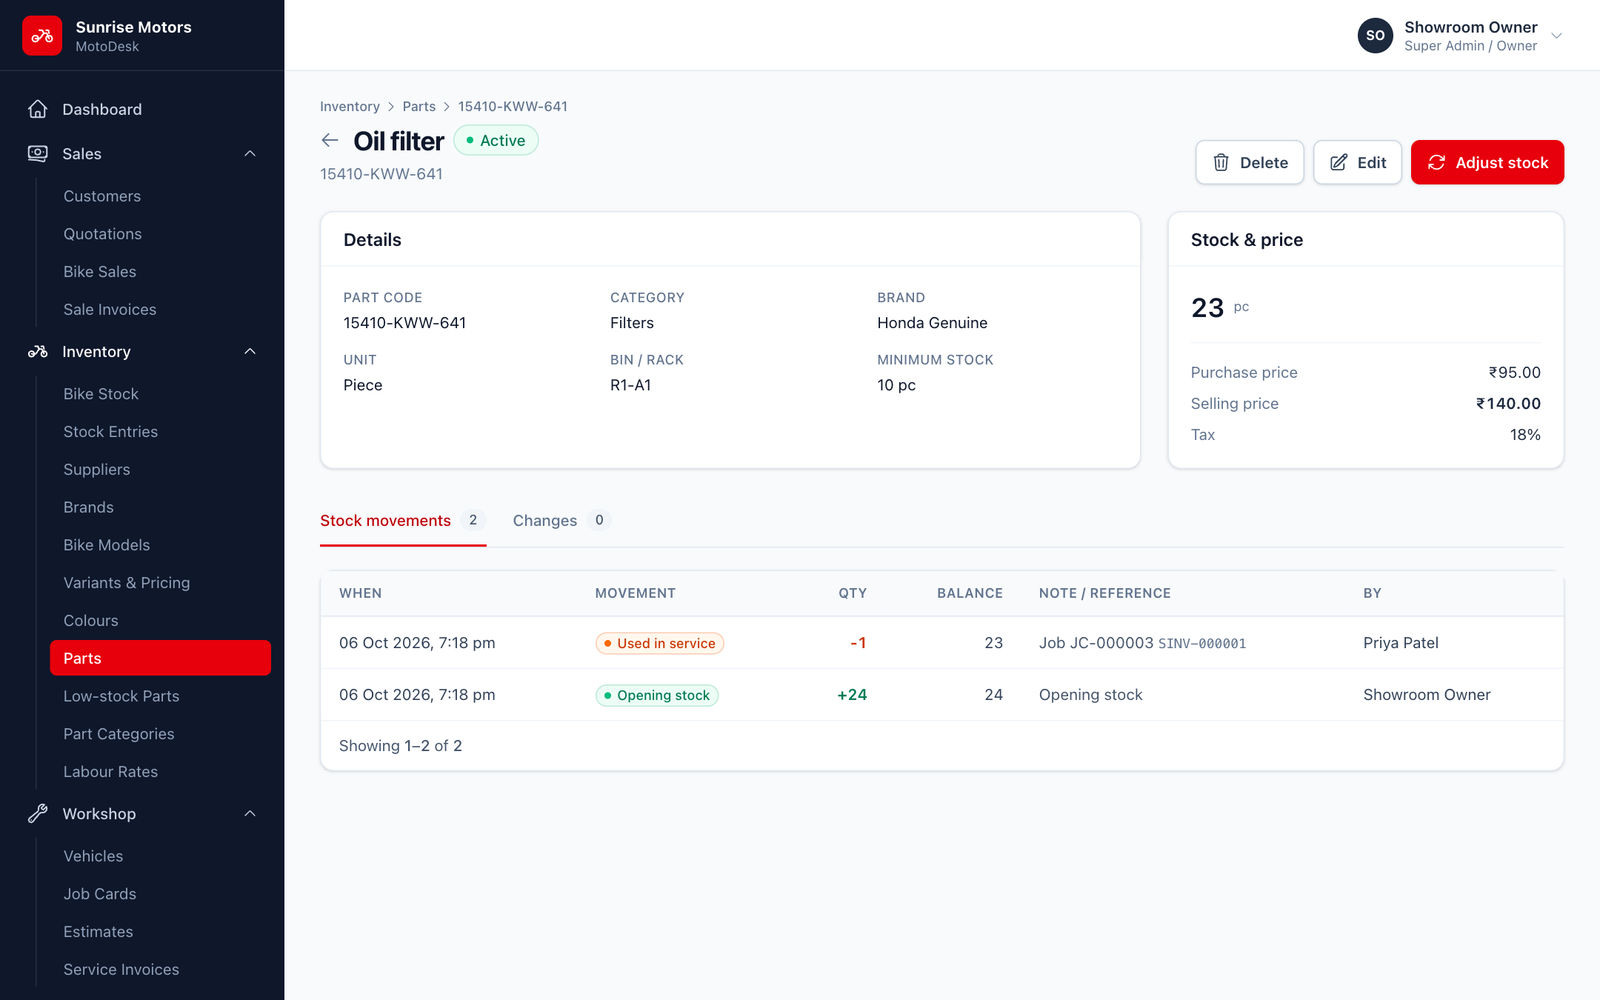This screenshot has height=1000, width=1600.
Task: Click the Sunrise Motors motorcycle logo
Action: [42, 36]
